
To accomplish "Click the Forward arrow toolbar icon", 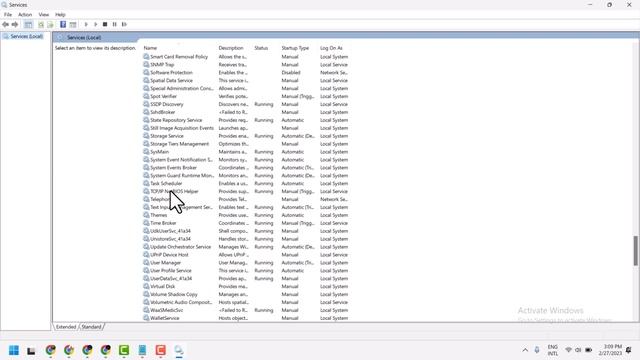I will coord(15,24).
